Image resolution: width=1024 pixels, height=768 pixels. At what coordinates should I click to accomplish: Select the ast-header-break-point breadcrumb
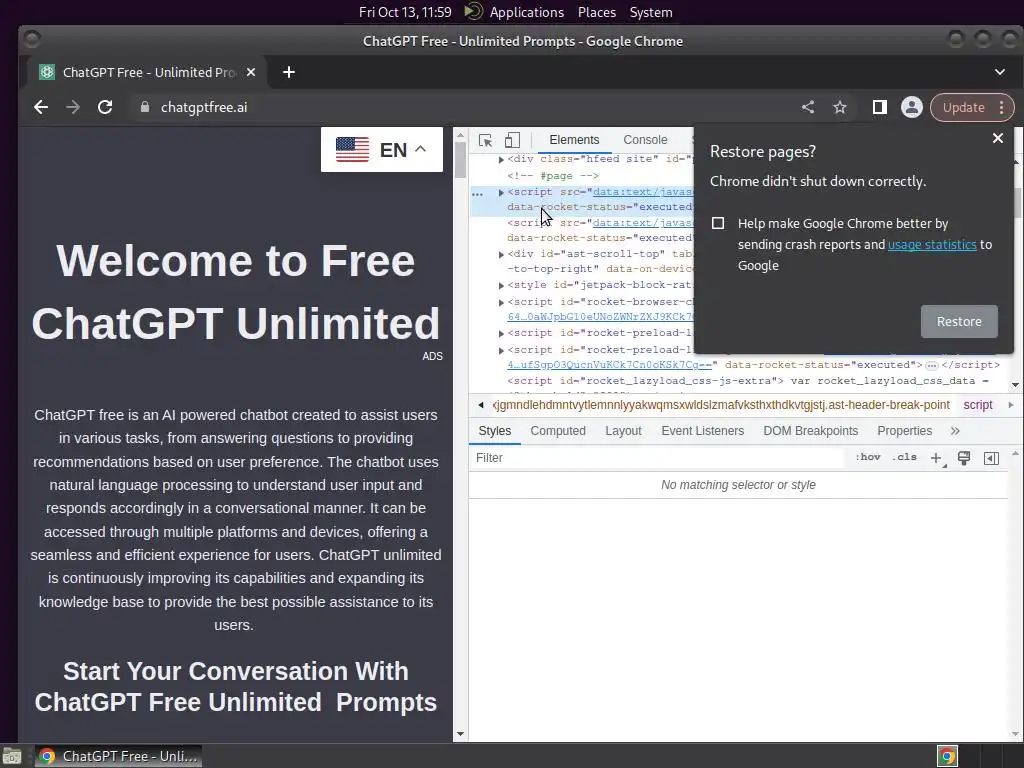(721, 405)
